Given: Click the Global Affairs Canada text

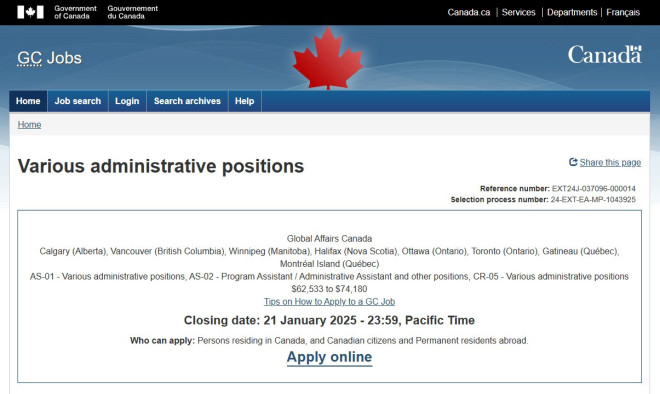Looking at the screenshot, I should pyautogui.click(x=330, y=239).
